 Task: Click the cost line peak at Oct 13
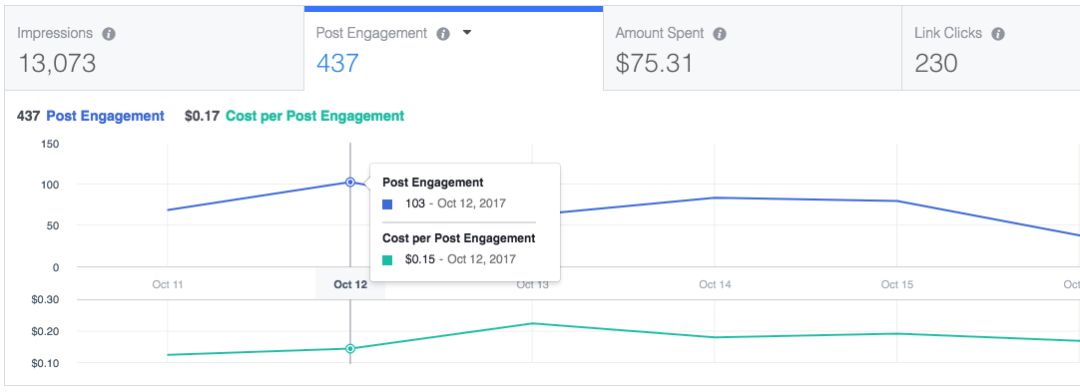[x=532, y=323]
